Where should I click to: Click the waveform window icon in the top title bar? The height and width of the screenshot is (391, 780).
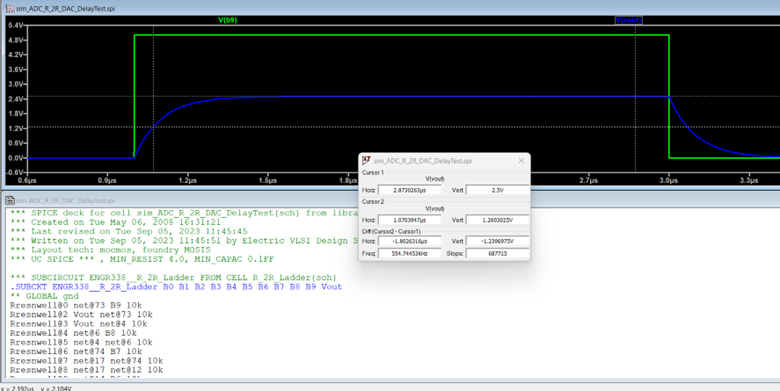tap(10, 8)
